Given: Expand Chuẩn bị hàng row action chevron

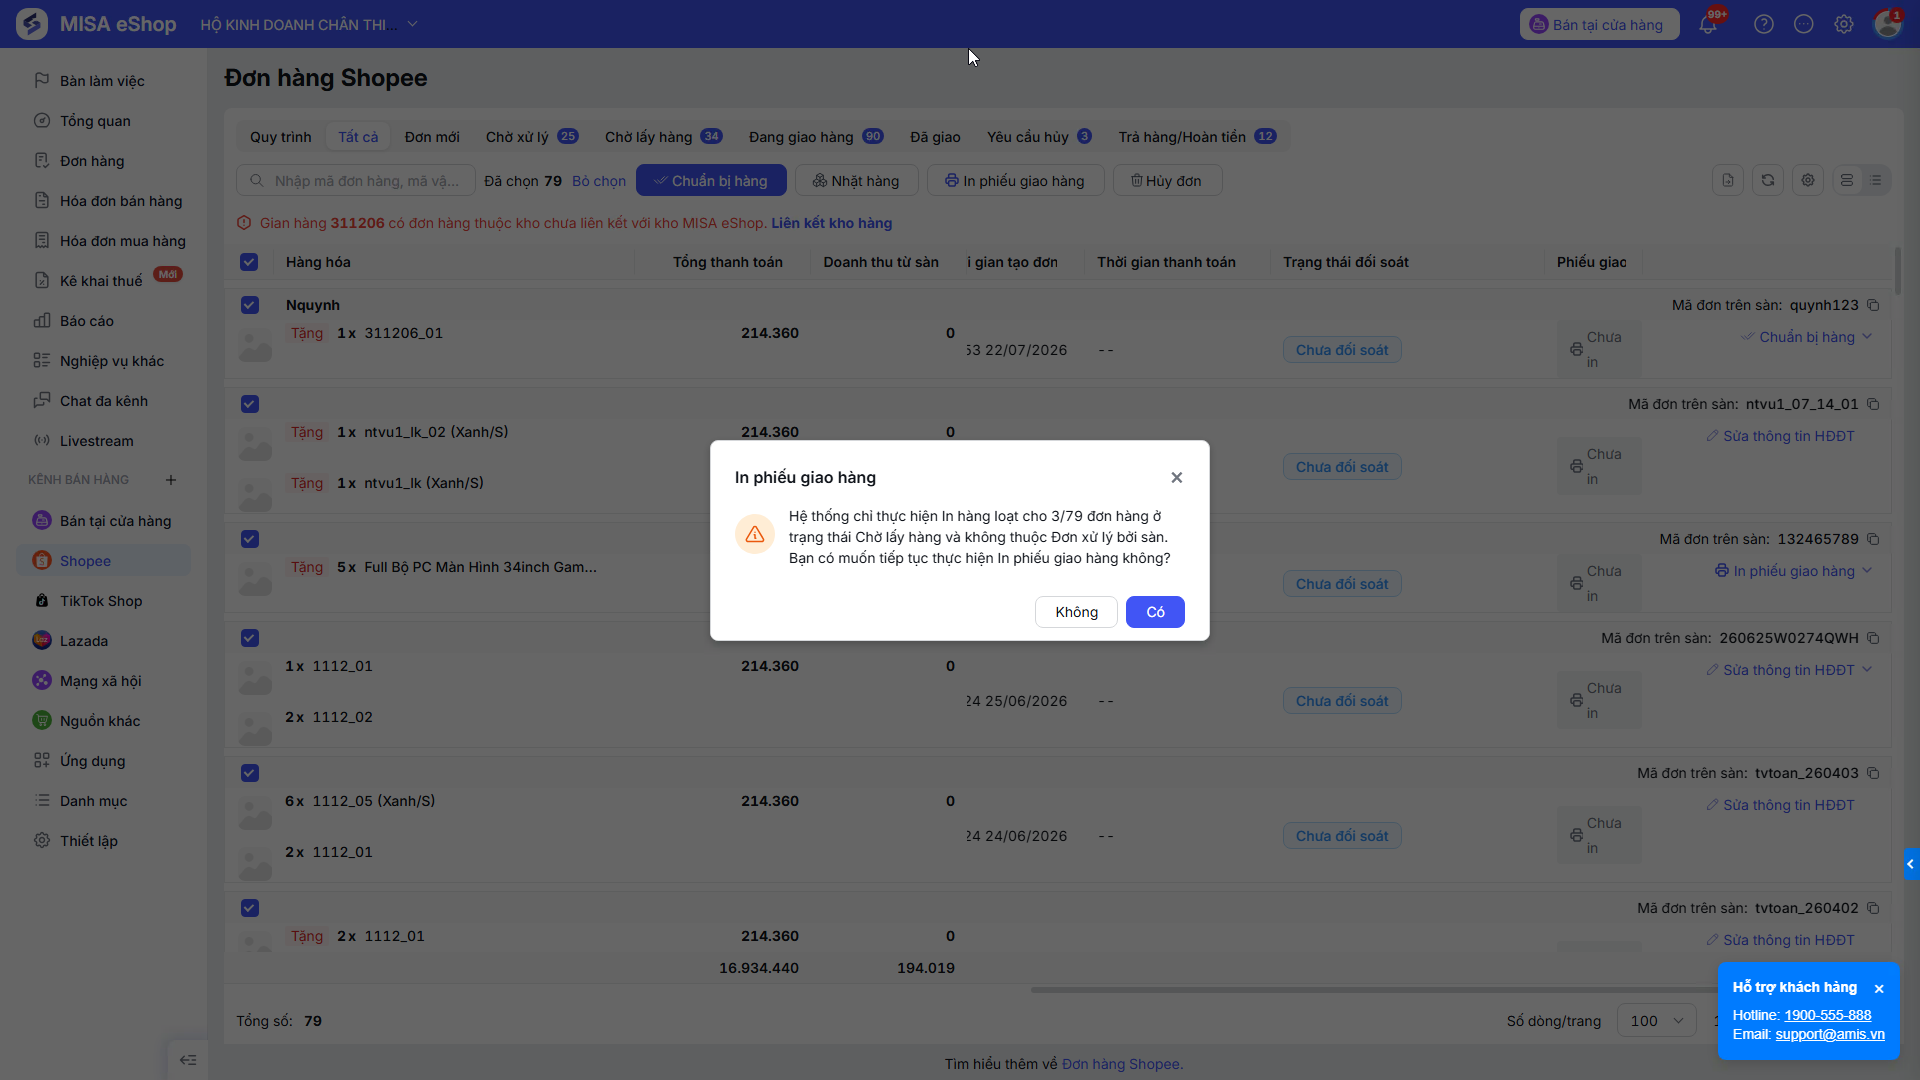Looking at the screenshot, I should (x=1867, y=337).
